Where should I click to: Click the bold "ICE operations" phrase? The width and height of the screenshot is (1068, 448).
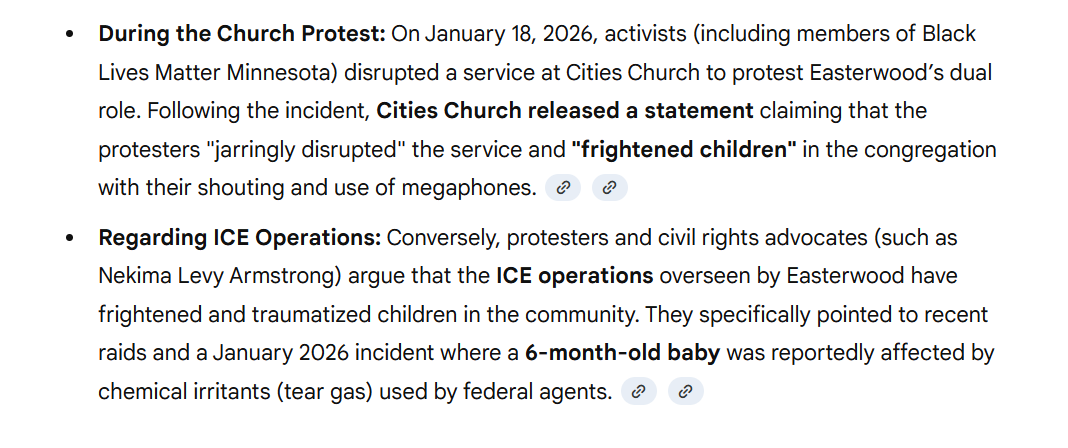[x=574, y=275]
